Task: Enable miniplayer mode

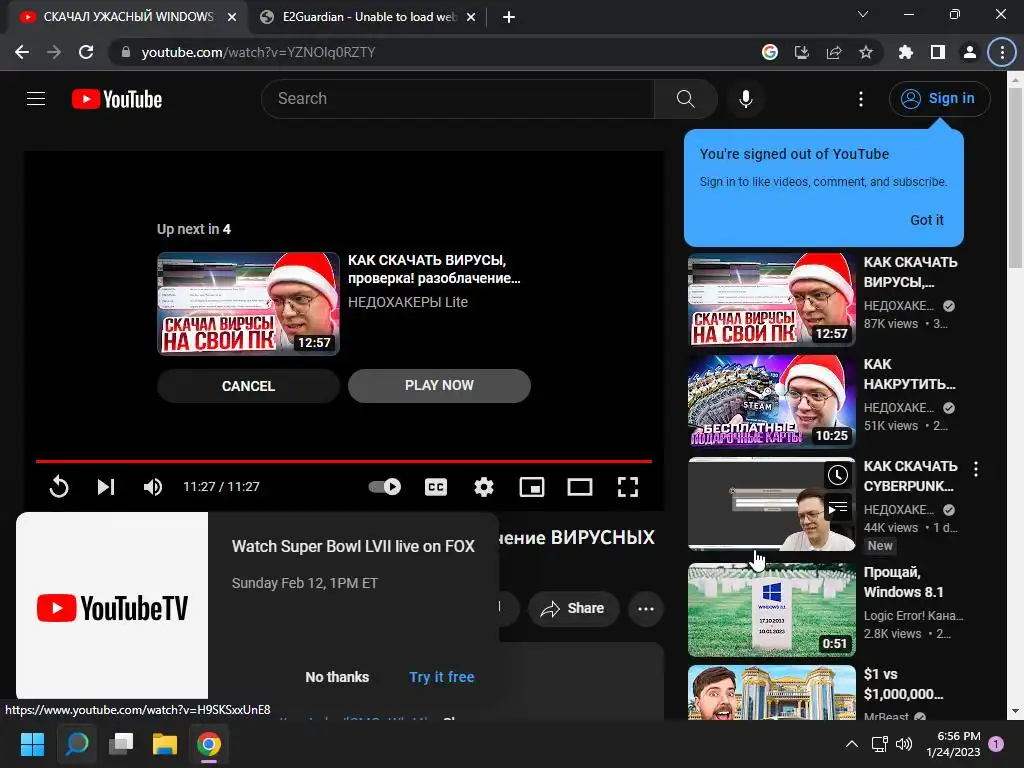Action: pyautogui.click(x=532, y=487)
